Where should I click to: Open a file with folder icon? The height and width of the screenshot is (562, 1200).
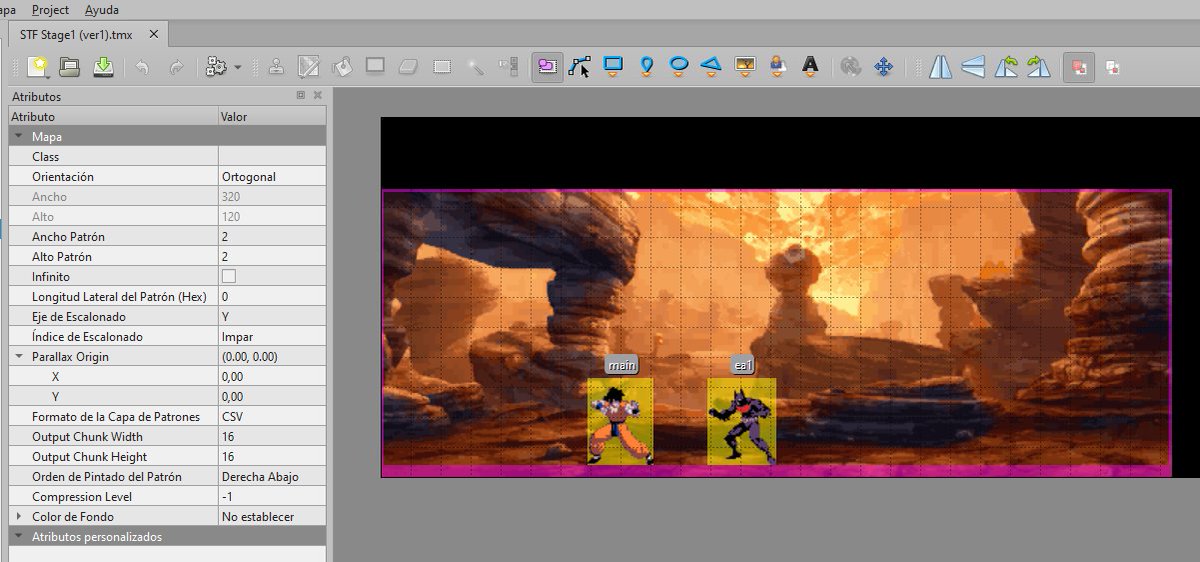click(70, 67)
